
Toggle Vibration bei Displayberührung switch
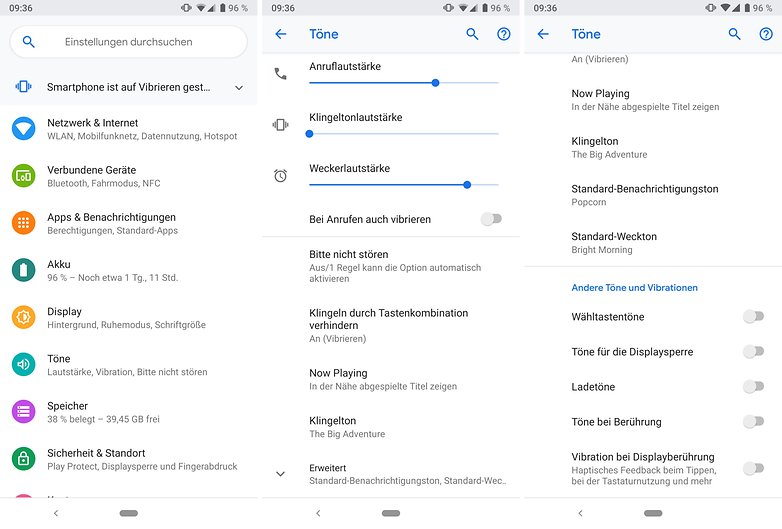coord(754,468)
